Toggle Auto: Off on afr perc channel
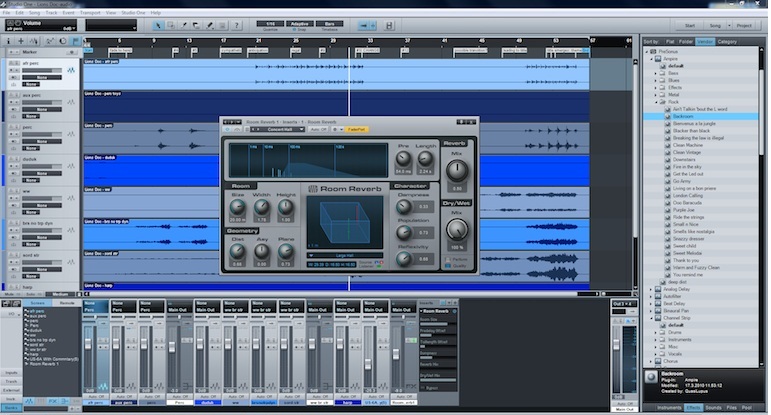This screenshot has width=771, height=415. point(96,396)
